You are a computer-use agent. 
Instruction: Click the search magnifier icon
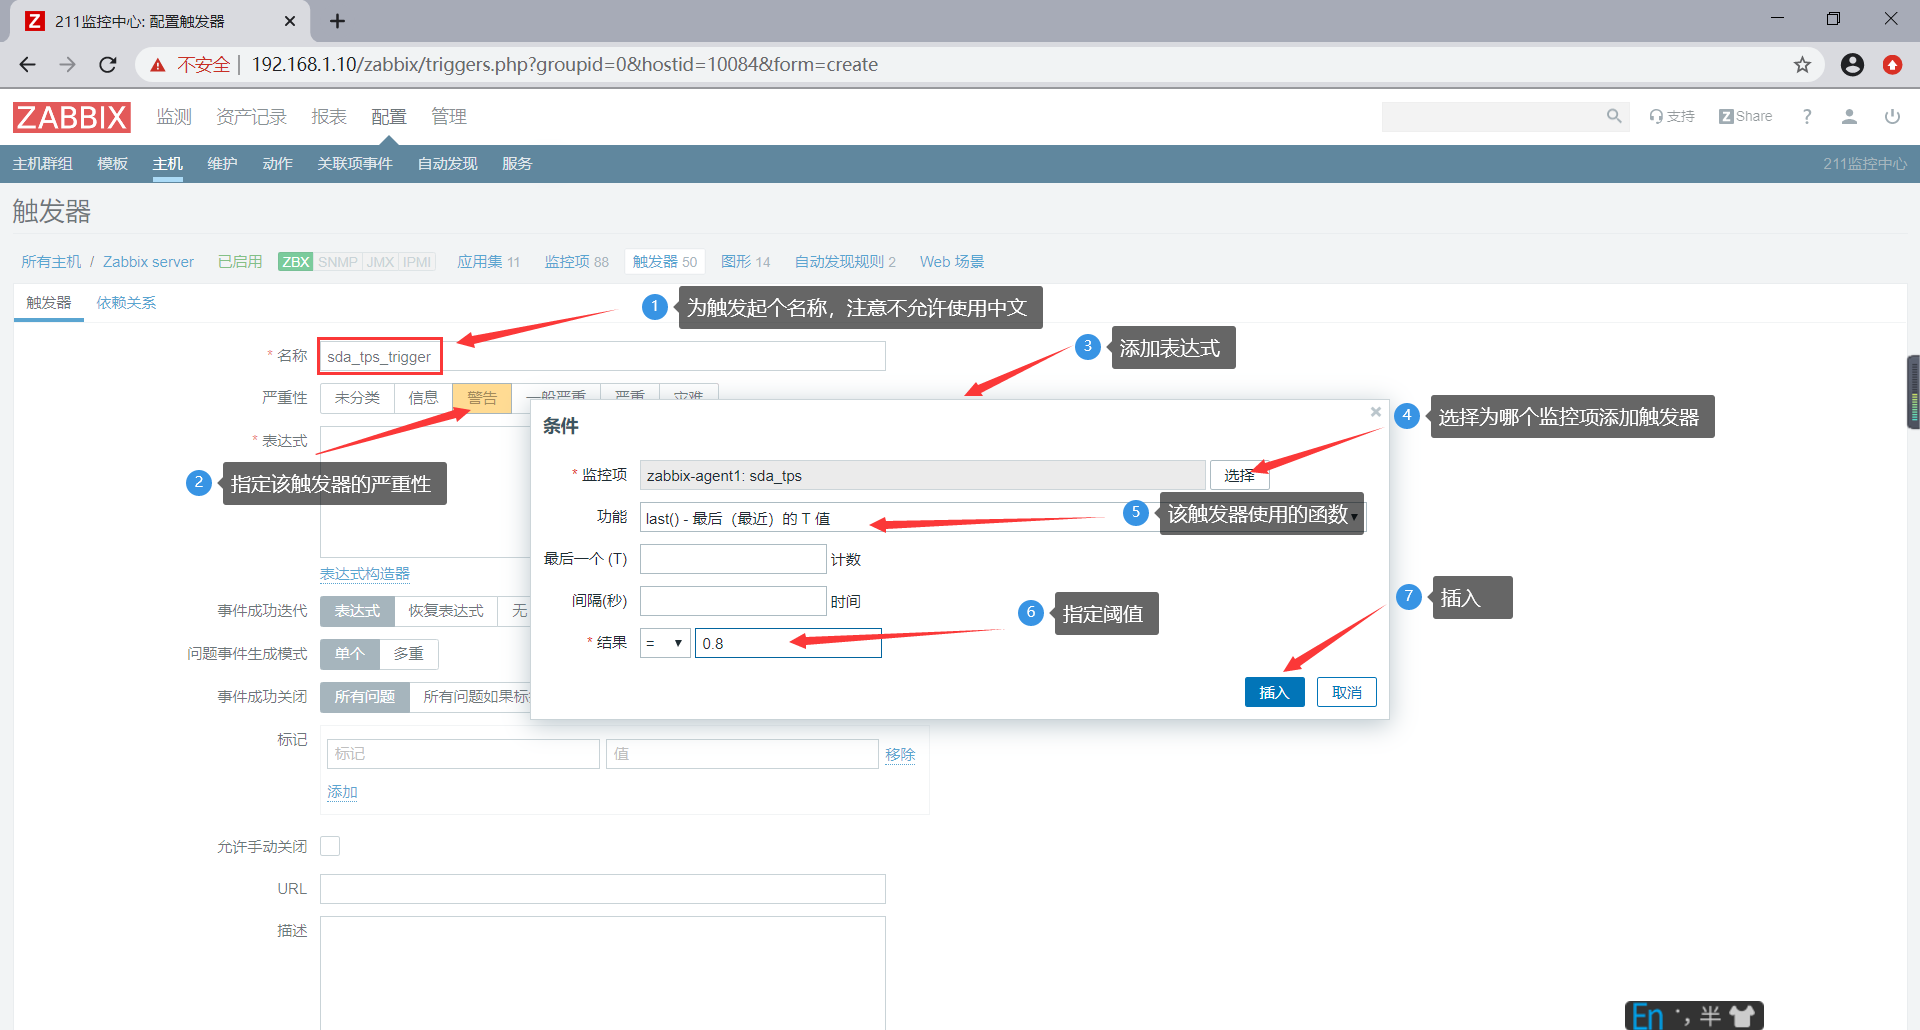1614,117
